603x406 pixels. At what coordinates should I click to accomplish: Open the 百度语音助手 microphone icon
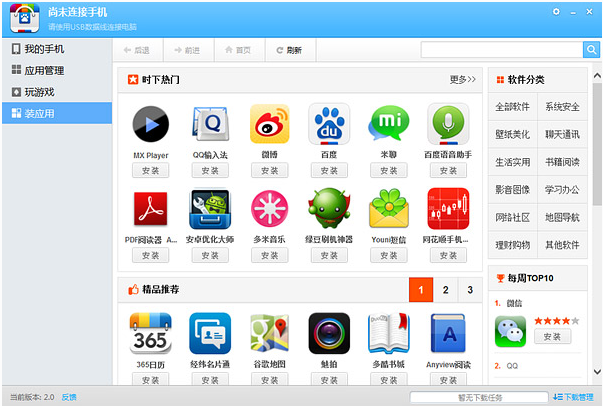click(448, 124)
